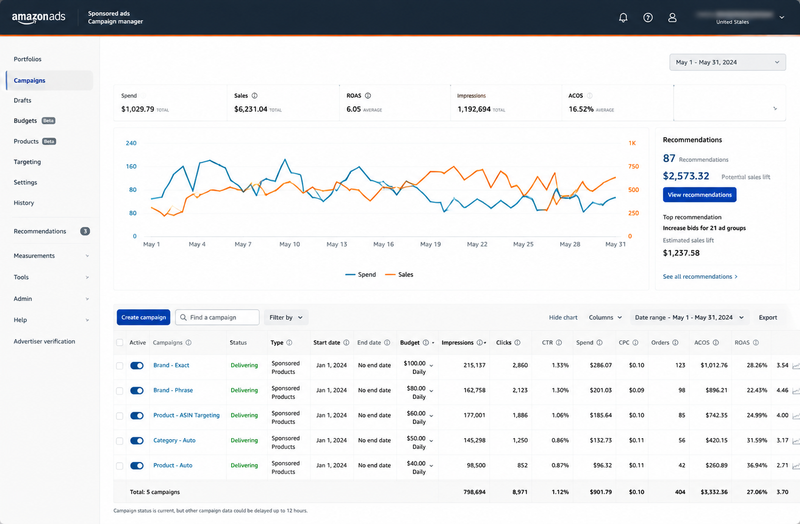
Task: Disable the Category - Auto campaign toggle
Action: pyautogui.click(x=137, y=440)
